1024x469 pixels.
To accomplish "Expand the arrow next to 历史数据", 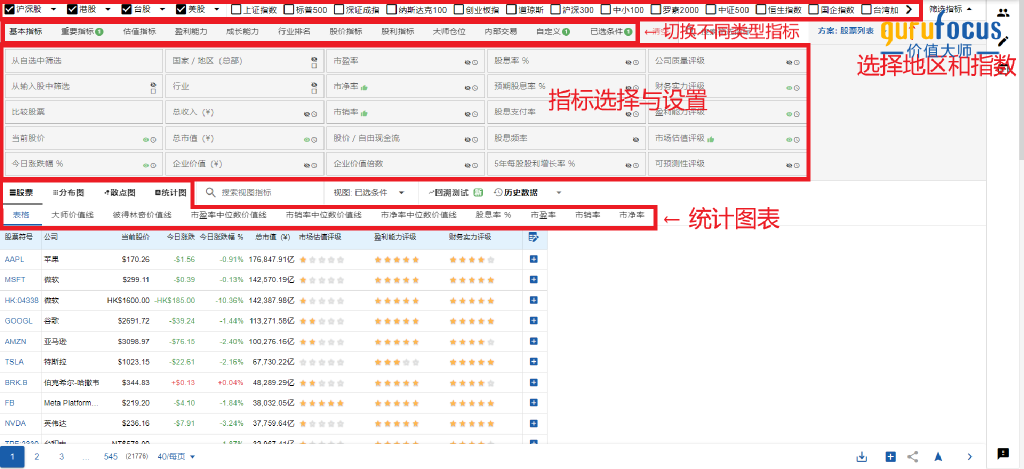I will (x=558, y=193).
